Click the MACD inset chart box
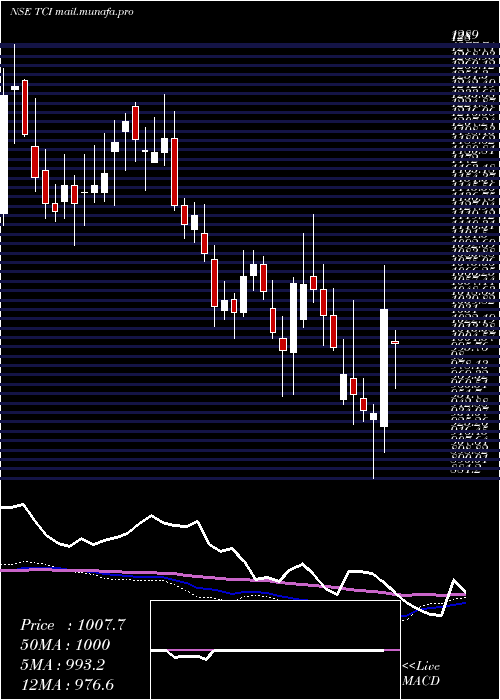 (275, 650)
